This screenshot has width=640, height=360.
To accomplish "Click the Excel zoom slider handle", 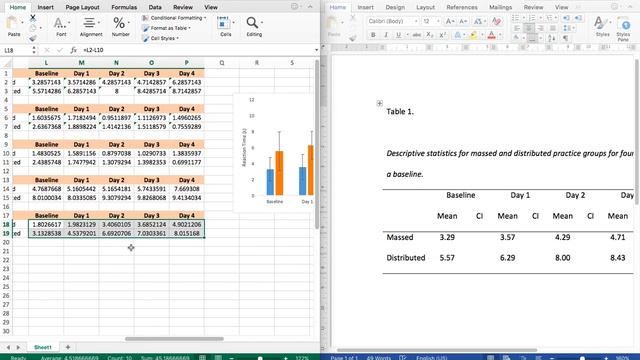I will coord(260,358).
